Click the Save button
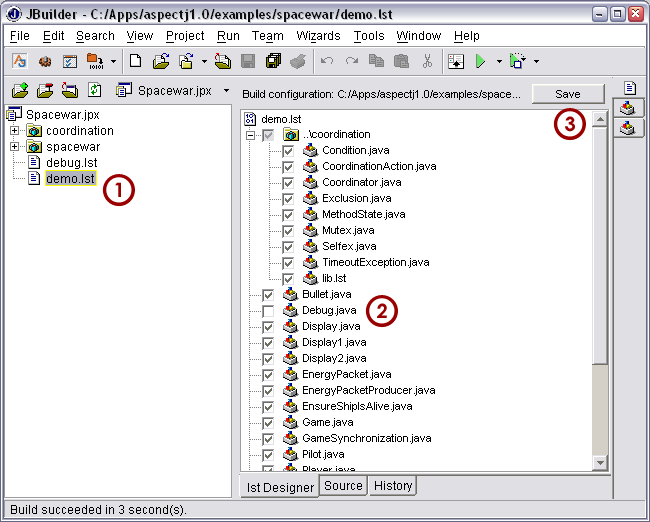This screenshot has height=522, width=650. click(568, 93)
